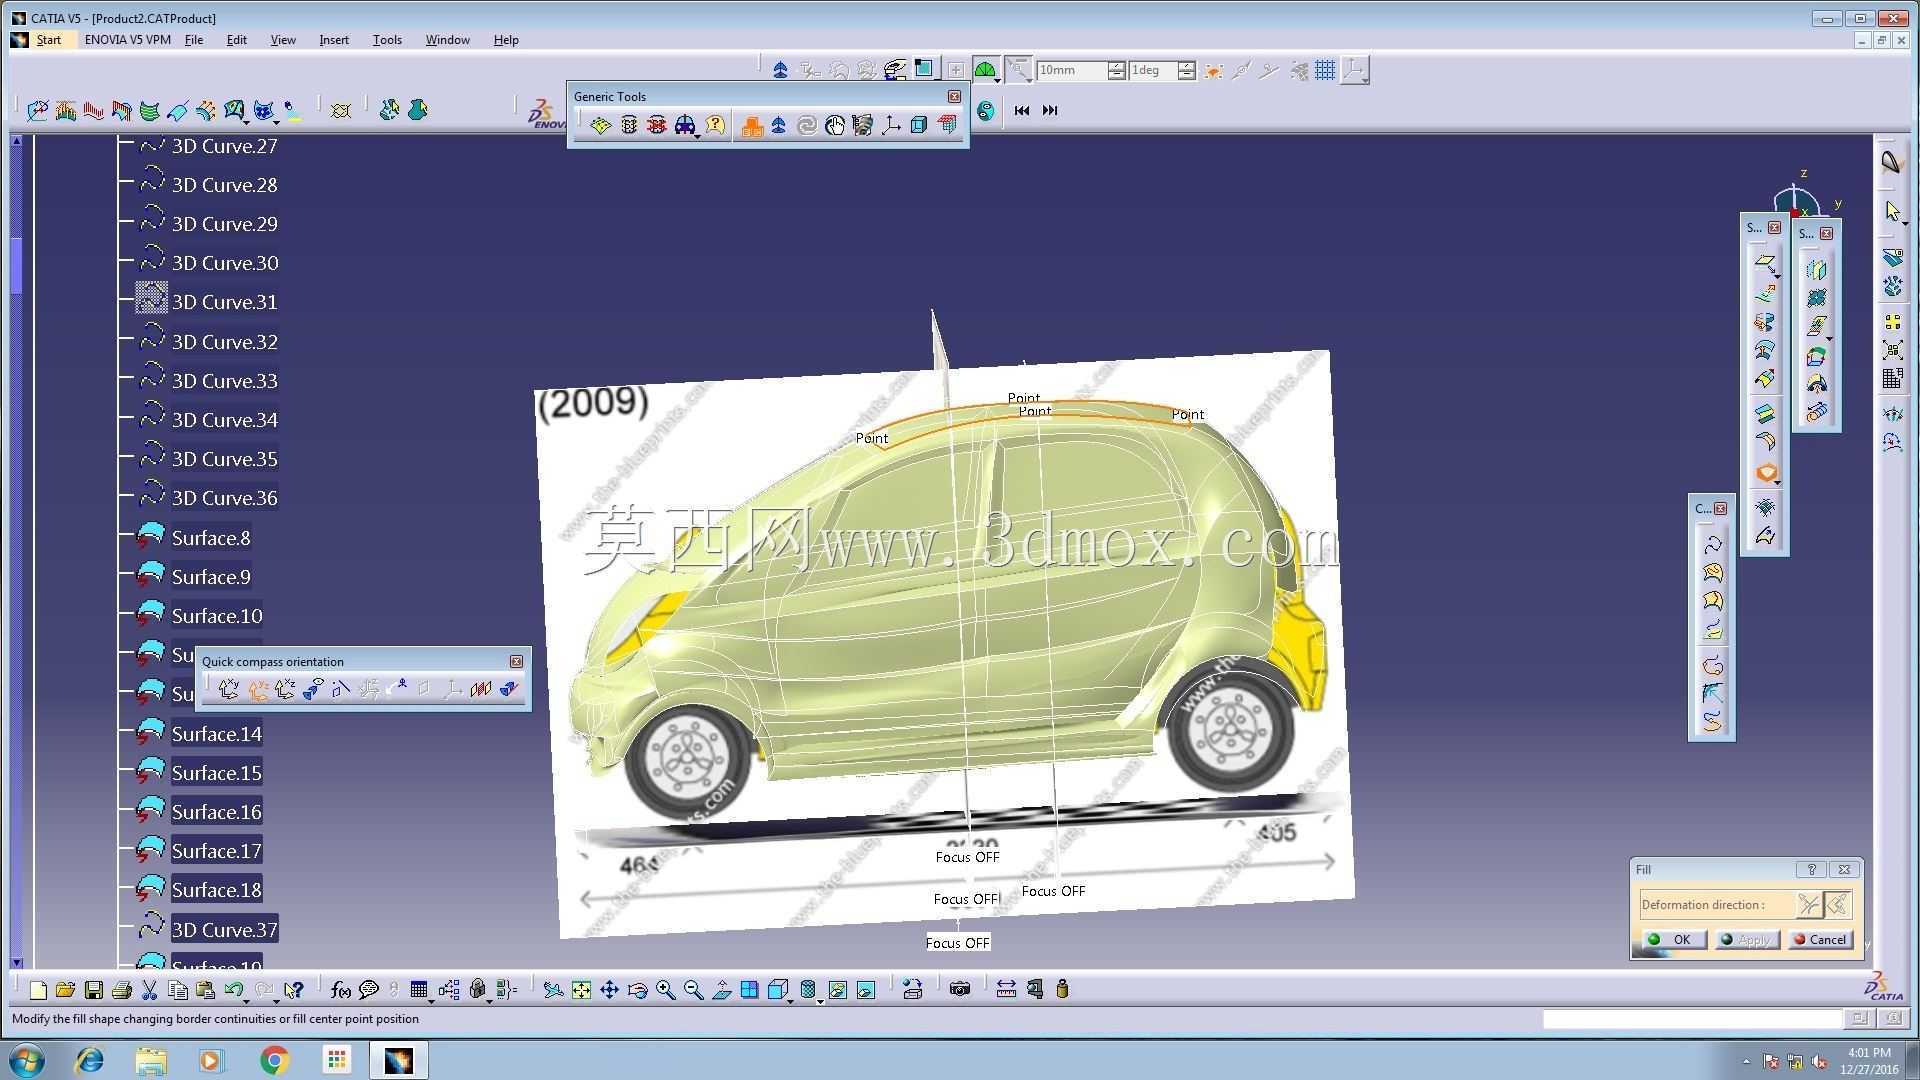This screenshot has width=1920, height=1080.
Task: Select the Rotate view icon
Action: click(637, 990)
